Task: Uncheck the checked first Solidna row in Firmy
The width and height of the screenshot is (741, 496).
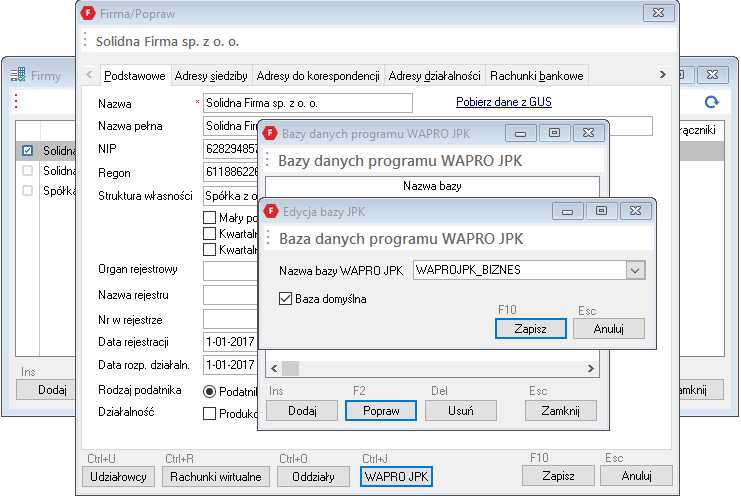Action: point(27,151)
